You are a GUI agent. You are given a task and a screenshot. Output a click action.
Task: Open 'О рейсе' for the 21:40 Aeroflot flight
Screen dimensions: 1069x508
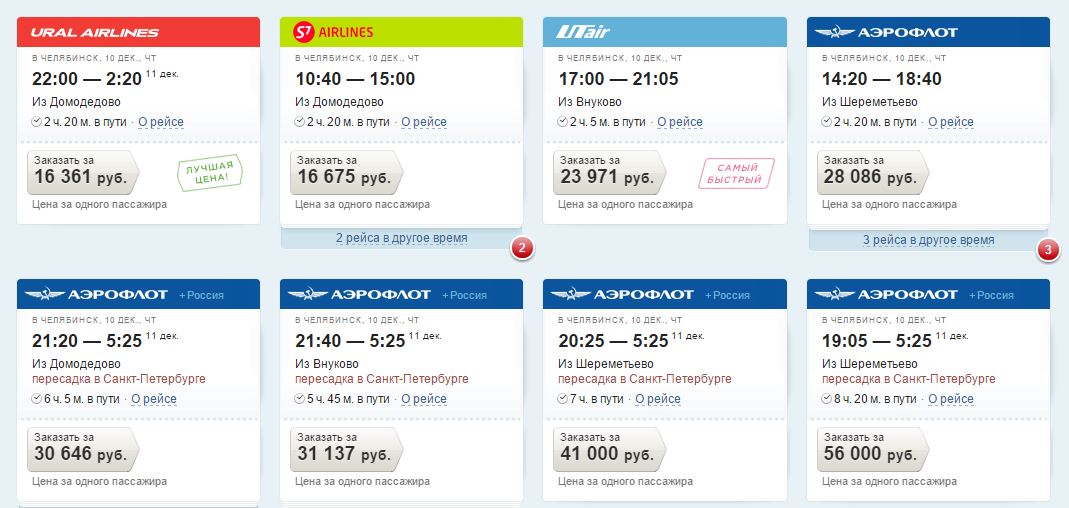(x=424, y=399)
